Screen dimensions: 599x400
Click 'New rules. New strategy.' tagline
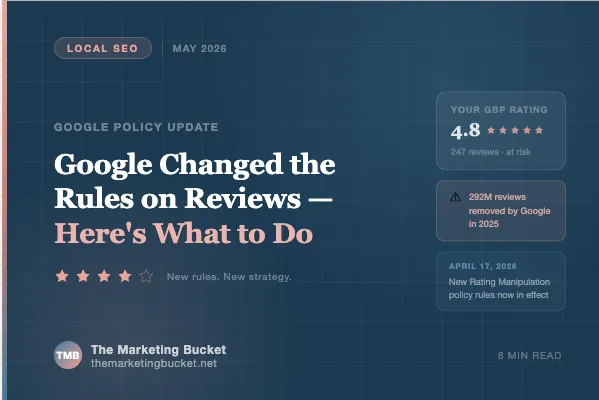pos(229,277)
